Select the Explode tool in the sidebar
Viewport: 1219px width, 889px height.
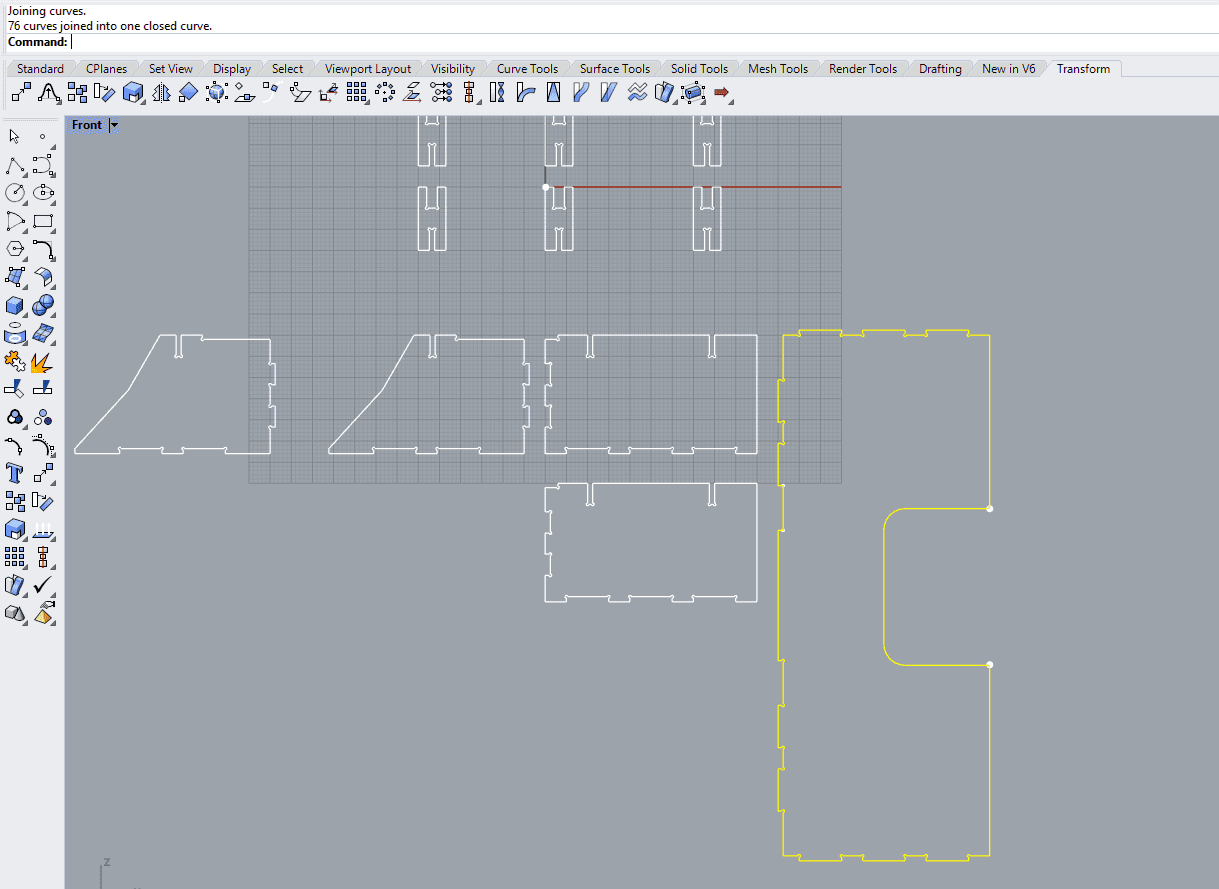43,361
